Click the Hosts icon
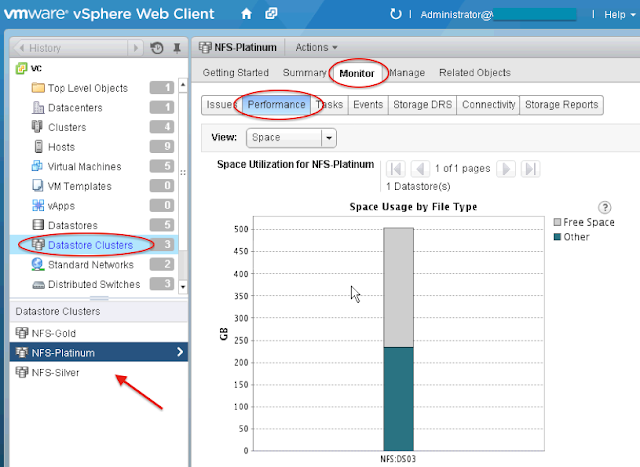The width and height of the screenshot is (640, 467). [38, 147]
